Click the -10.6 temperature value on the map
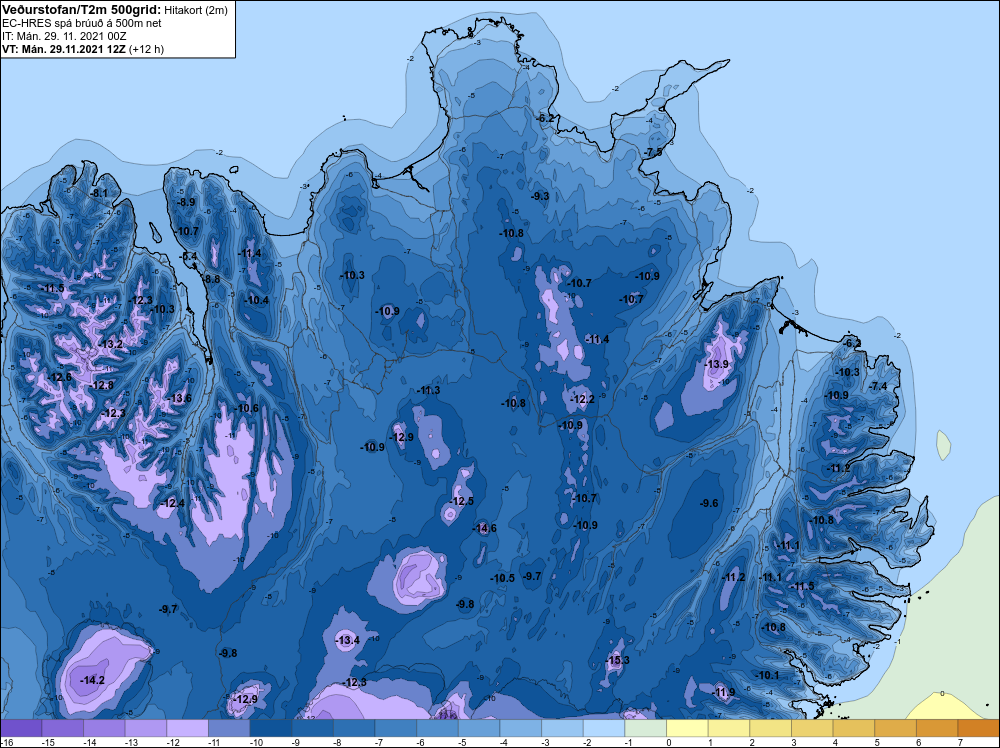The height and width of the screenshot is (748, 1000). 247,409
